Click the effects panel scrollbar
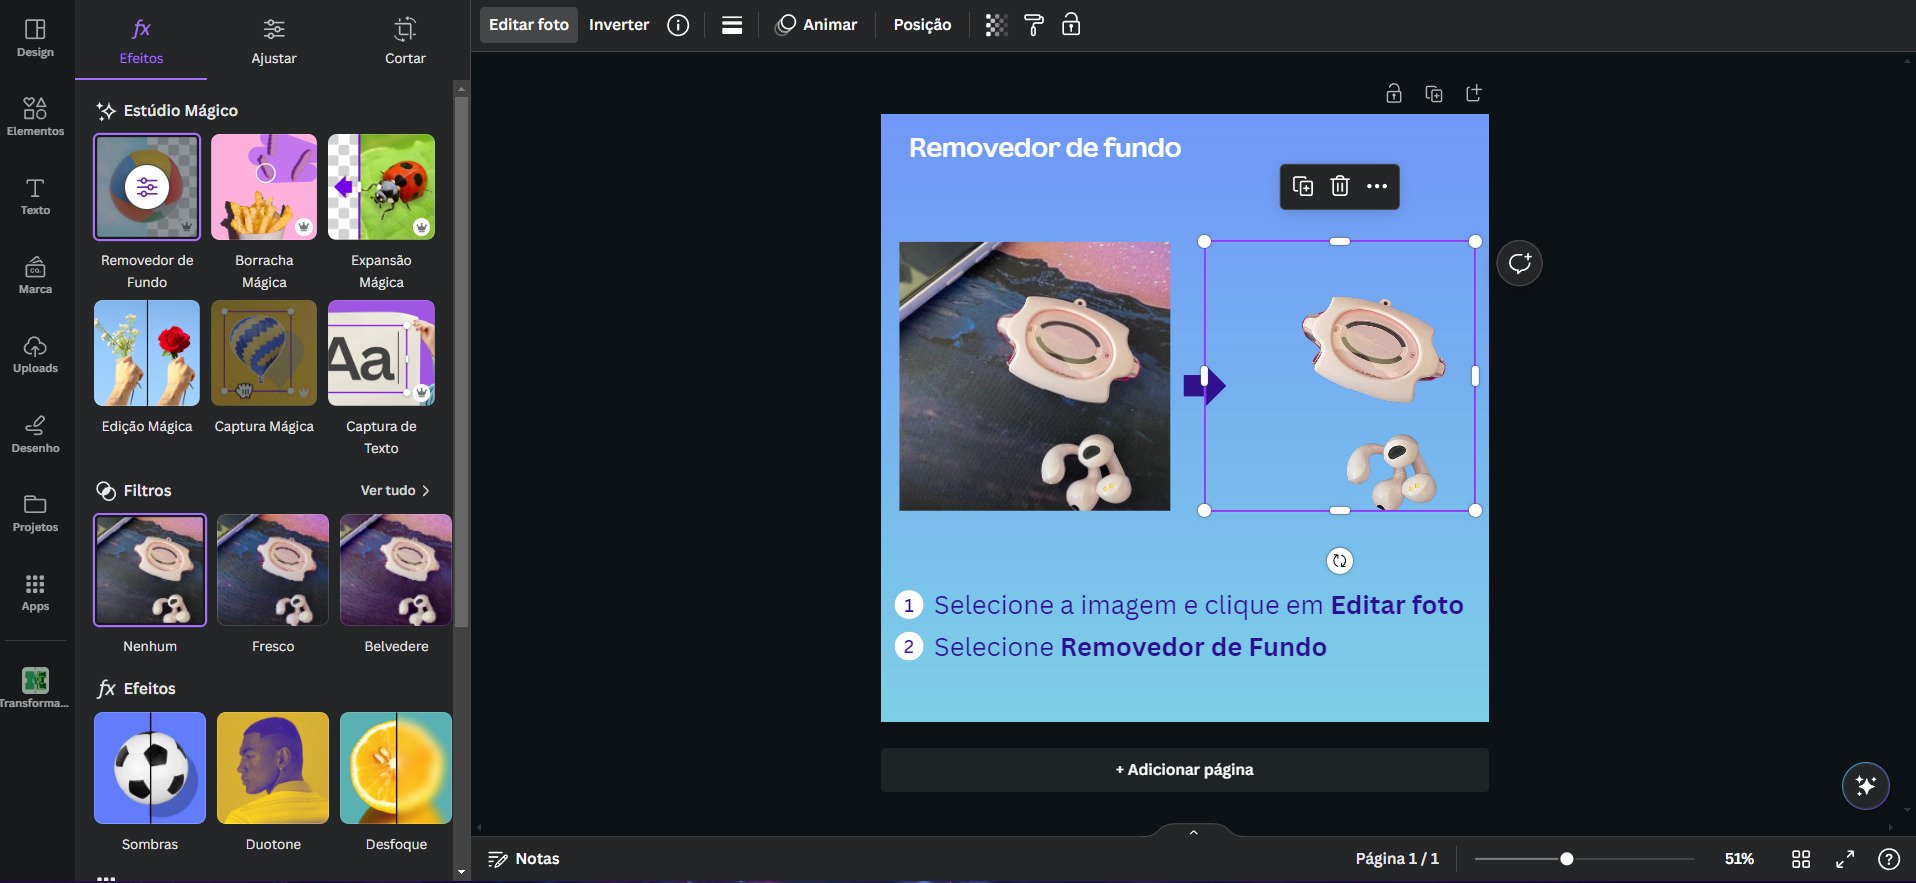Screen dimensions: 1916x883 coord(461,361)
